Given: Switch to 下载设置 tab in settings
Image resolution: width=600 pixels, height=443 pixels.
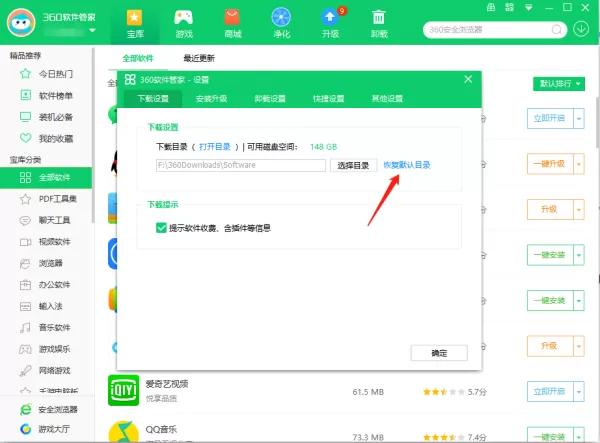Looking at the screenshot, I should (153, 99).
